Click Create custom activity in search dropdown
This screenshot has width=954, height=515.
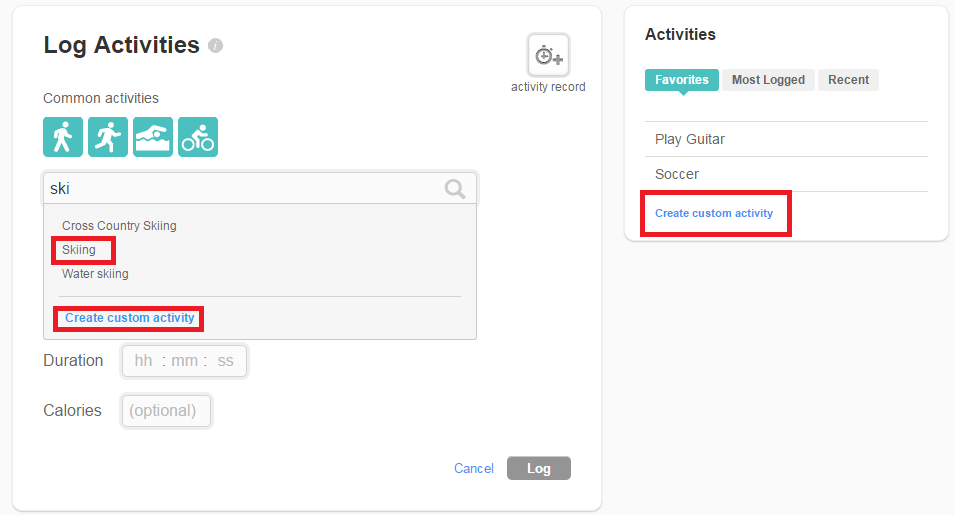click(x=130, y=318)
